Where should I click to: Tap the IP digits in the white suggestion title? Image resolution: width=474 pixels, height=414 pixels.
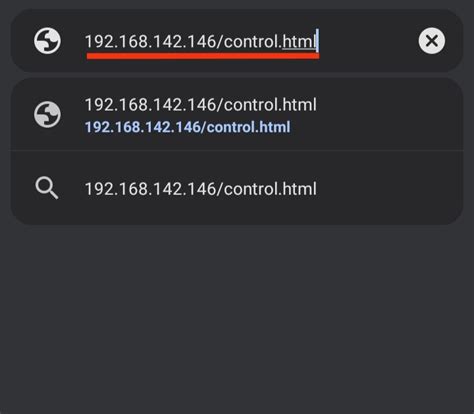click(151, 105)
